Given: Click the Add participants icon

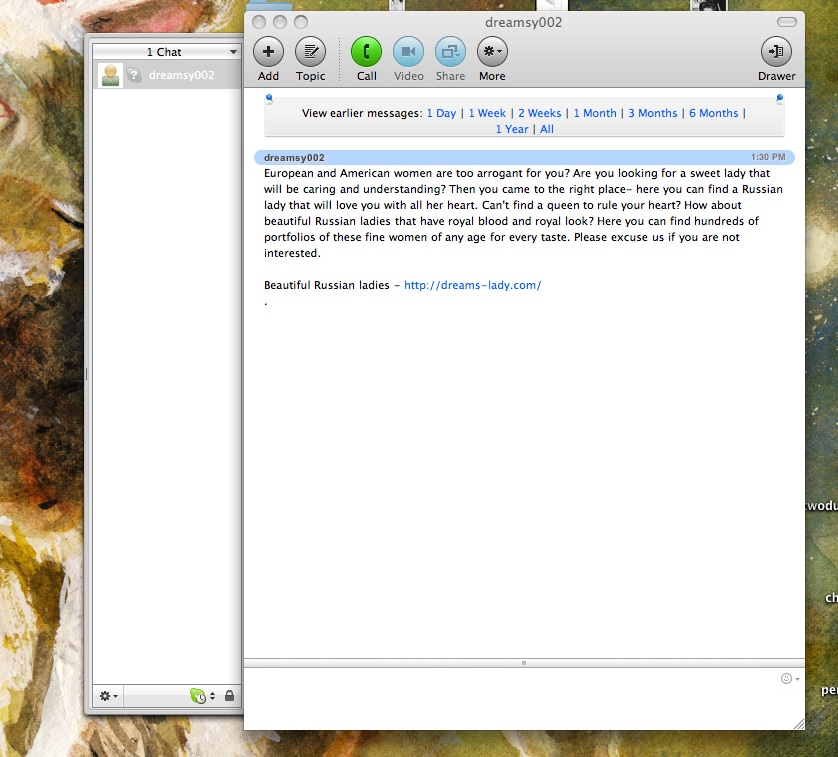Looking at the screenshot, I should 268,51.
